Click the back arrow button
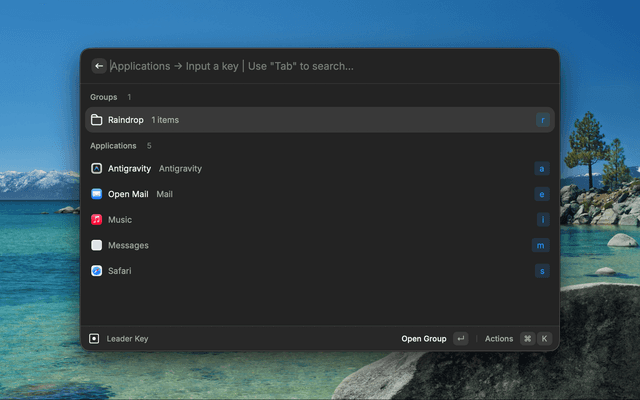 click(99, 66)
